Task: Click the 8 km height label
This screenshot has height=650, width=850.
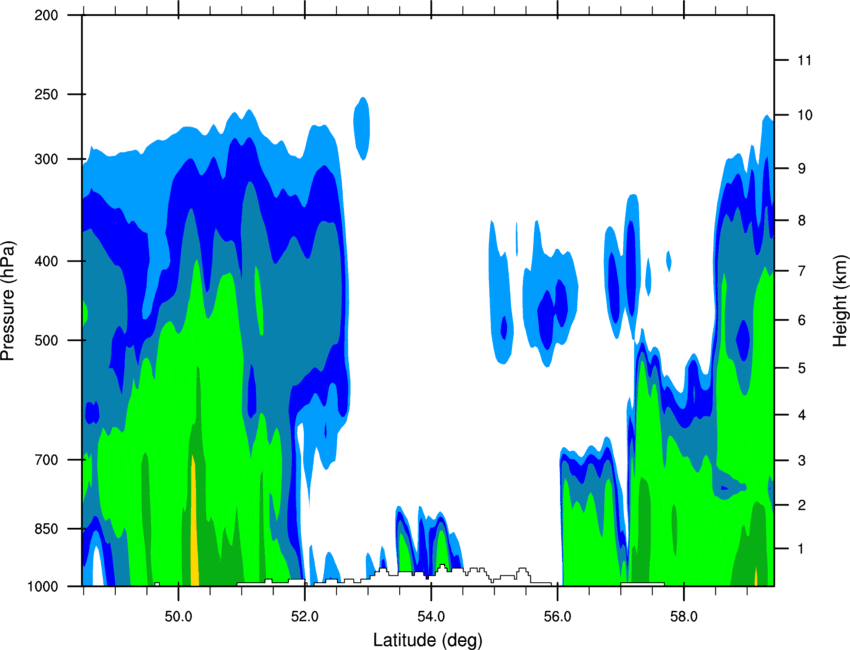Action: 801,220
